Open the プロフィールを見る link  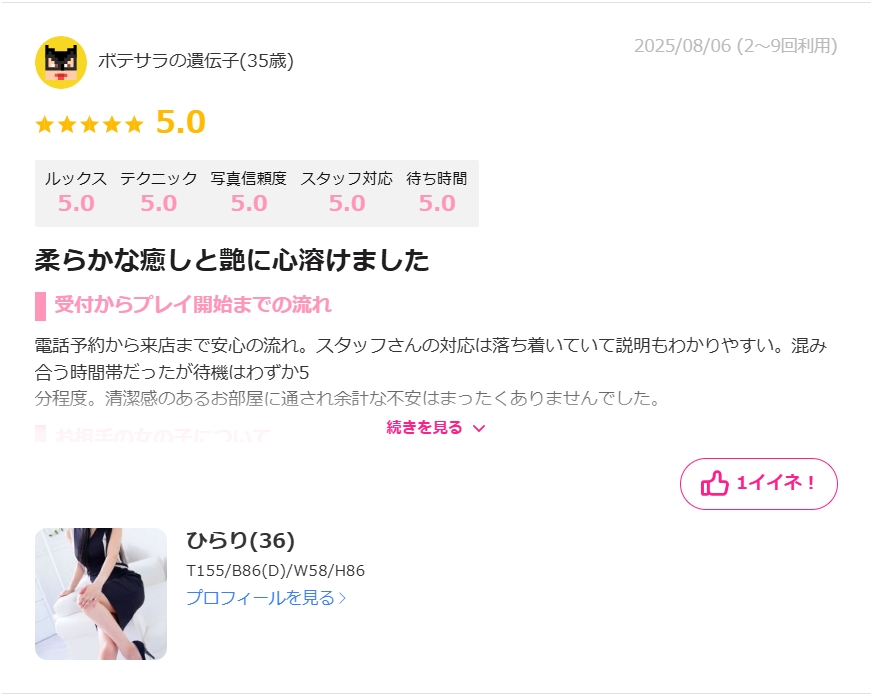[266, 598]
